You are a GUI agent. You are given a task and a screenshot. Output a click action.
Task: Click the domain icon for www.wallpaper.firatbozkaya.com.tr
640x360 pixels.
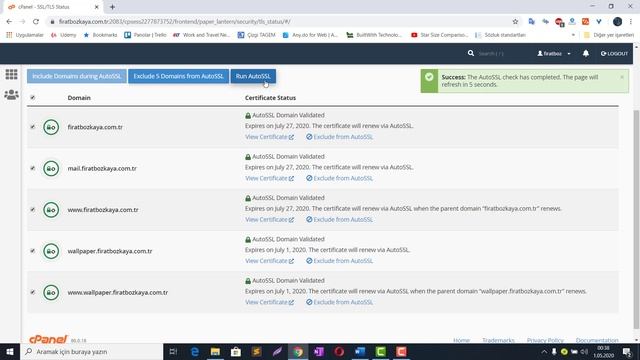point(51,292)
